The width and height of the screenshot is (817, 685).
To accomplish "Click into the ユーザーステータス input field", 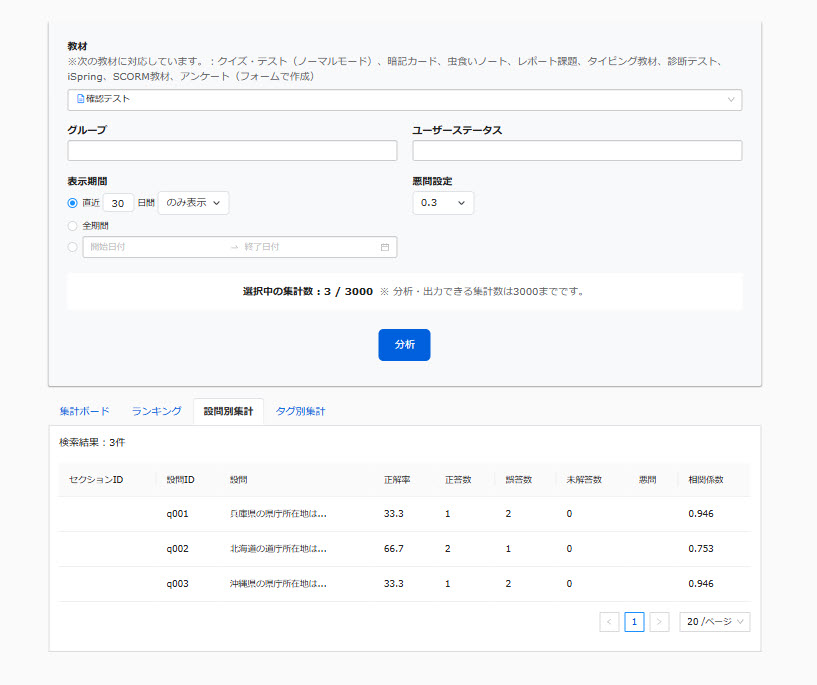I will (577, 151).
